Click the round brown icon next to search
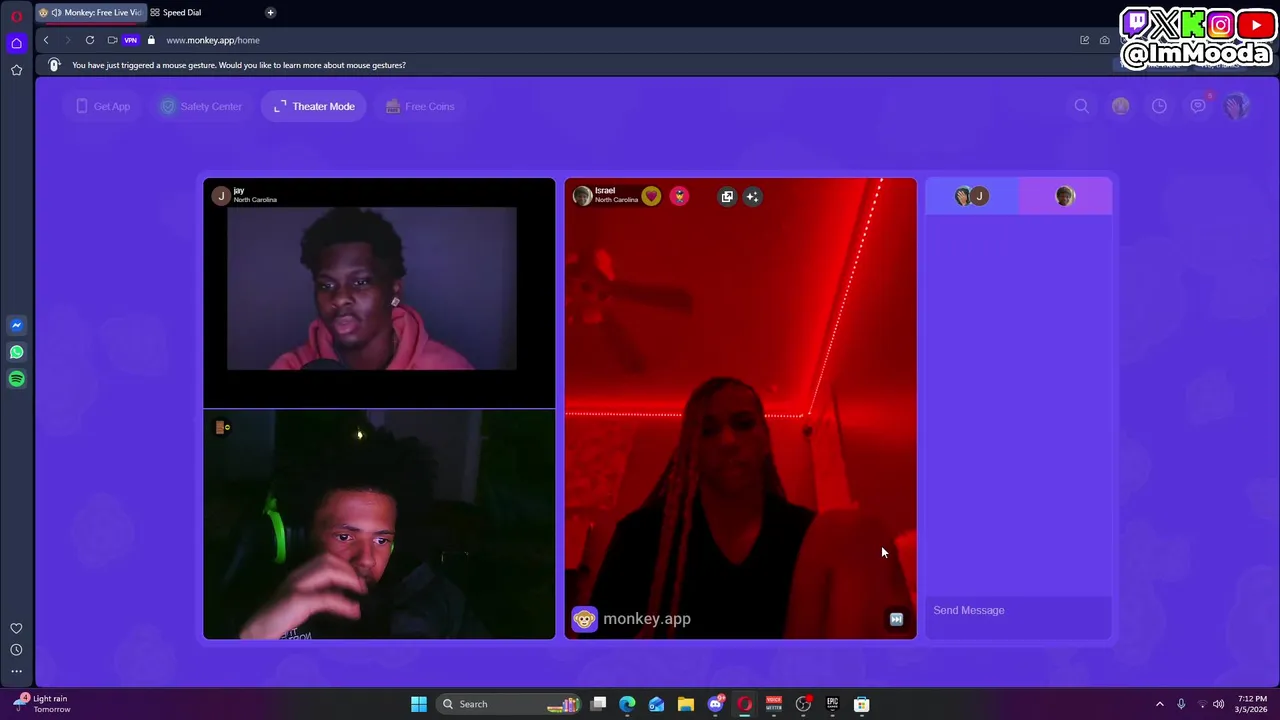This screenshot has width=1280, height=720. (1120, 106)
